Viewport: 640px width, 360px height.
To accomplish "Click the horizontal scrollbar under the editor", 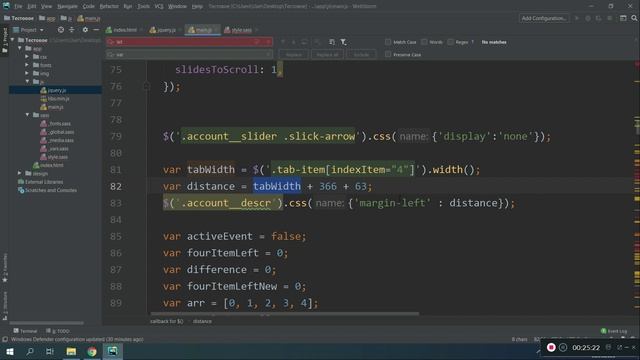I will pyautogui.click(x=284, y=313).
